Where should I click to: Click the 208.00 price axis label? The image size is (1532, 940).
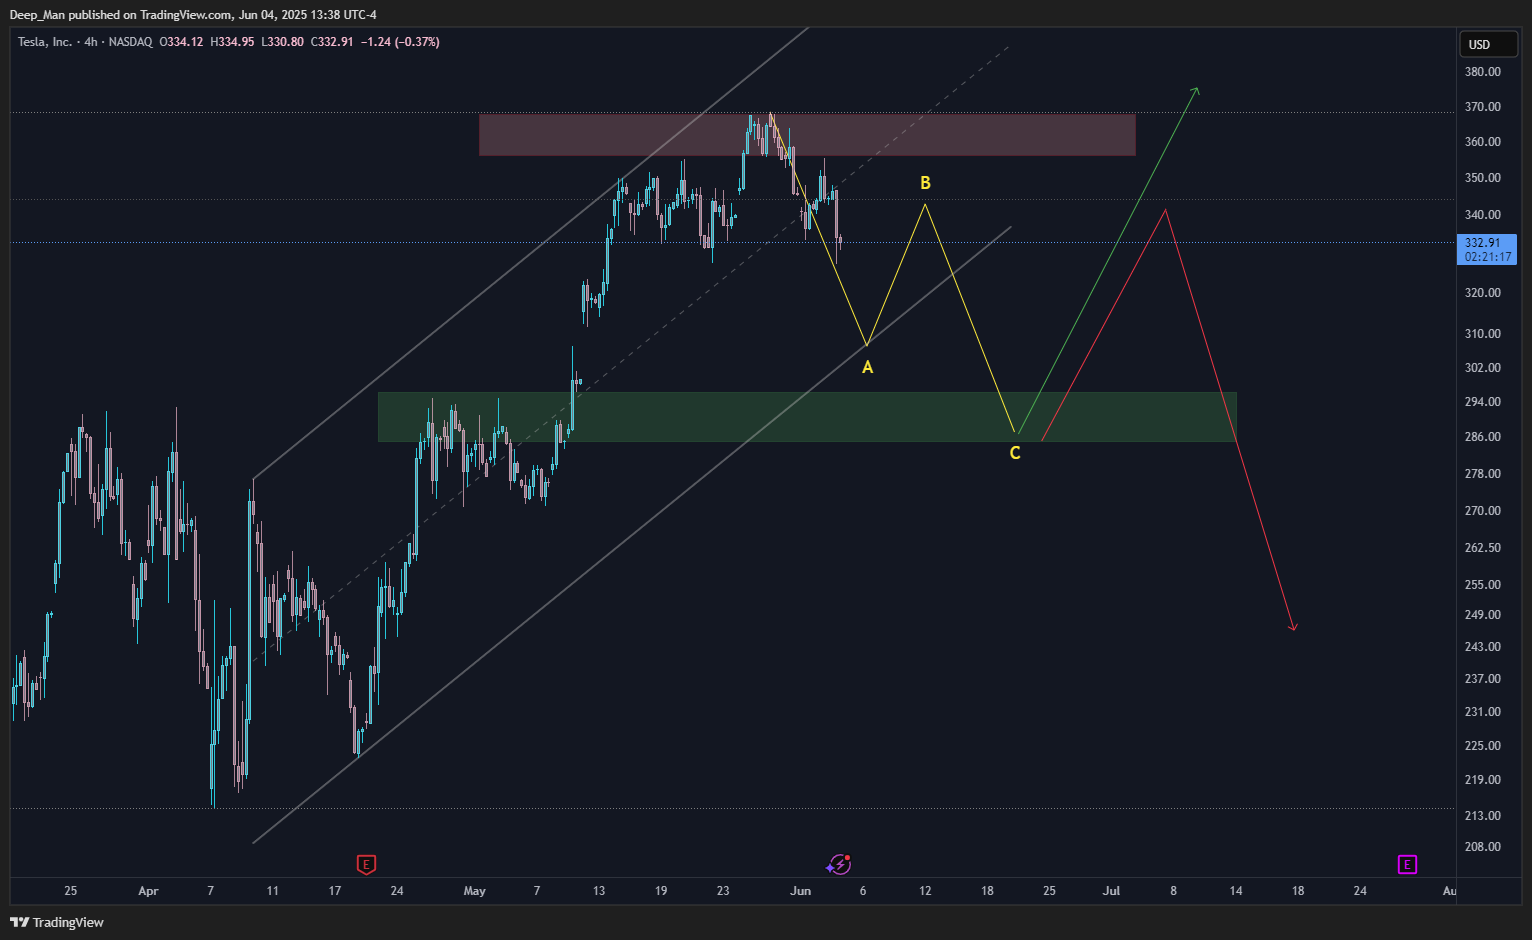(x=1482, y=847)
